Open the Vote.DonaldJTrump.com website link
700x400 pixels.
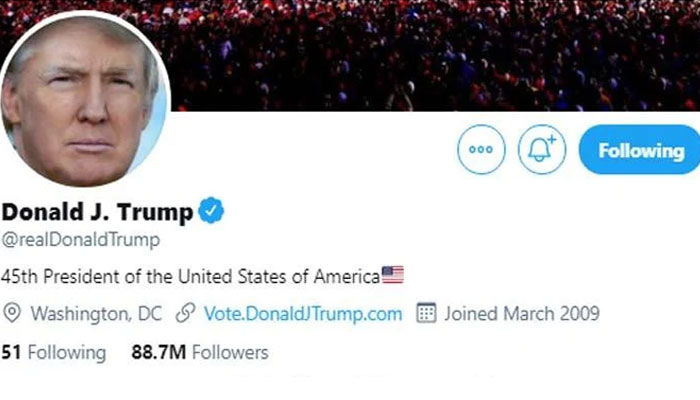click(302, 314)
